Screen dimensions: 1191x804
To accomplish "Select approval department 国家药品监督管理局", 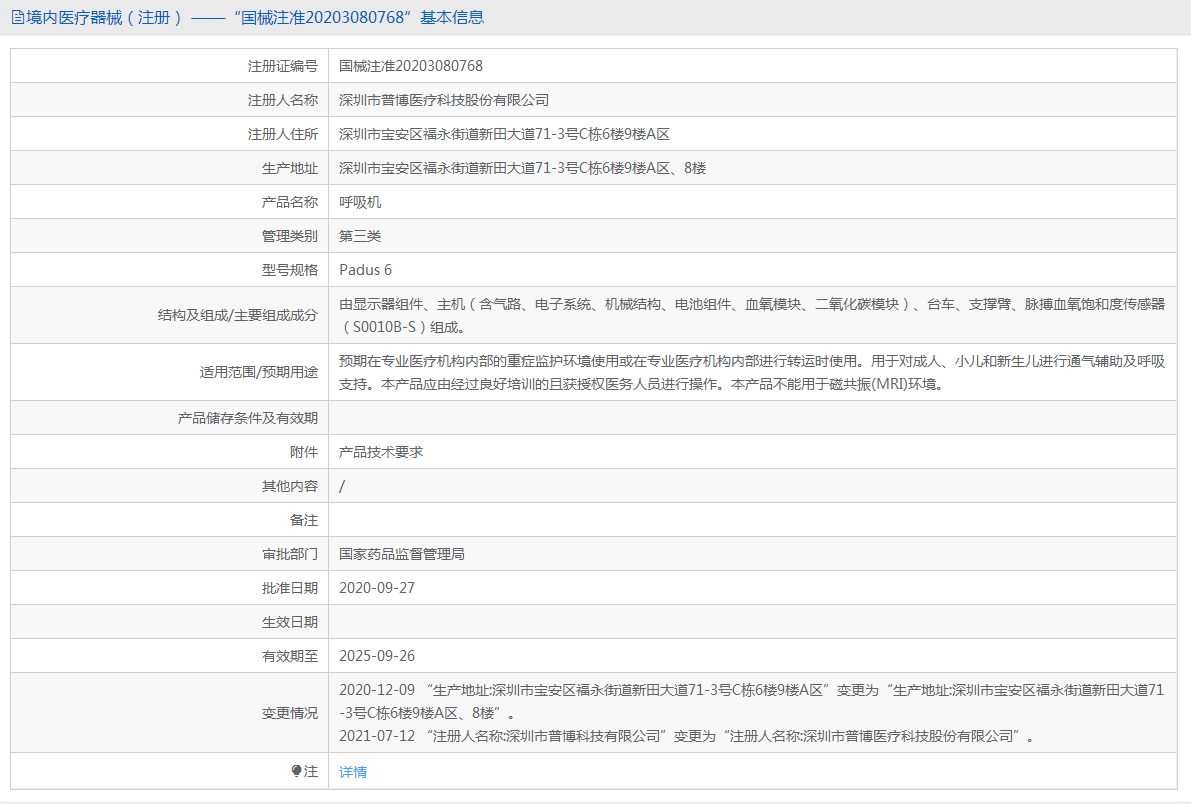I will pos(402,554).
